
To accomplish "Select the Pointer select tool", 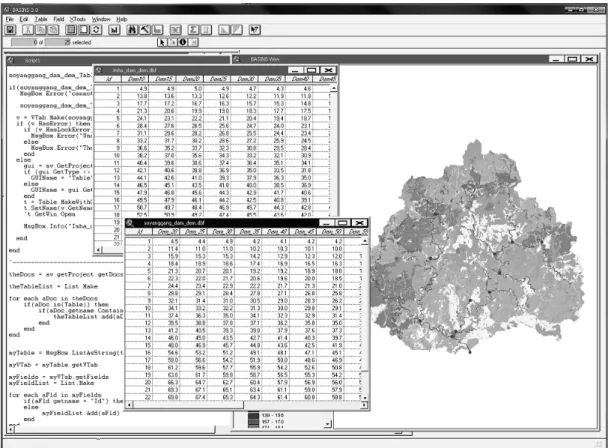I will click(x=162, y=42).
